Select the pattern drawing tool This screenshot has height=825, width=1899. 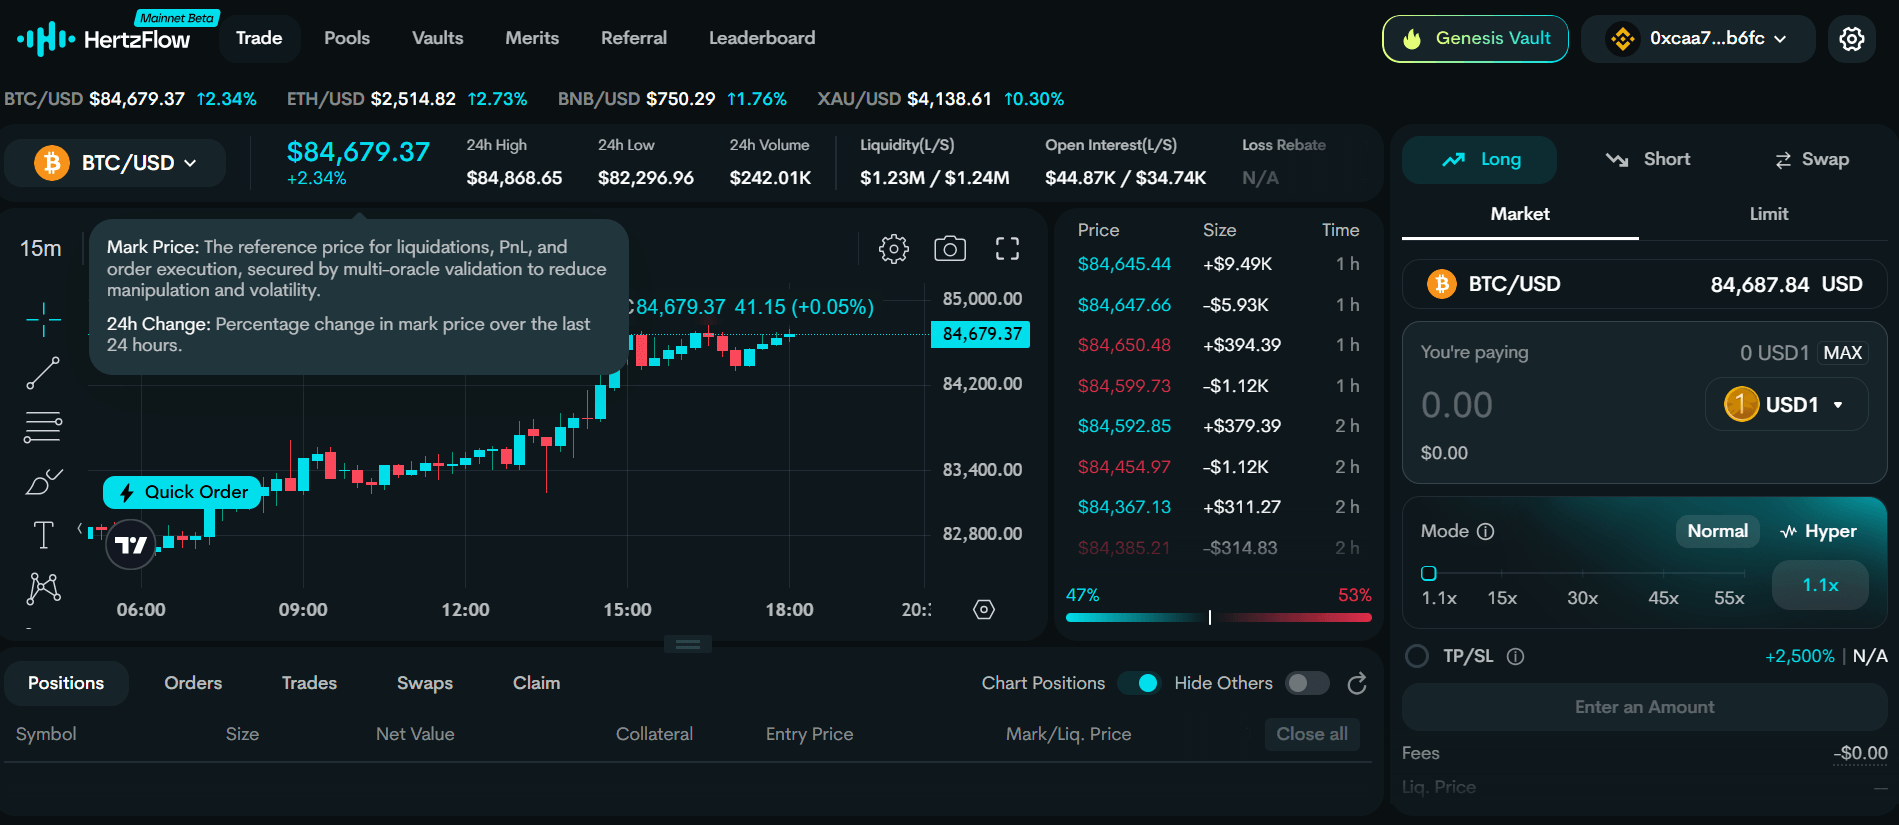pyautogui.click(x=43, y=588)
